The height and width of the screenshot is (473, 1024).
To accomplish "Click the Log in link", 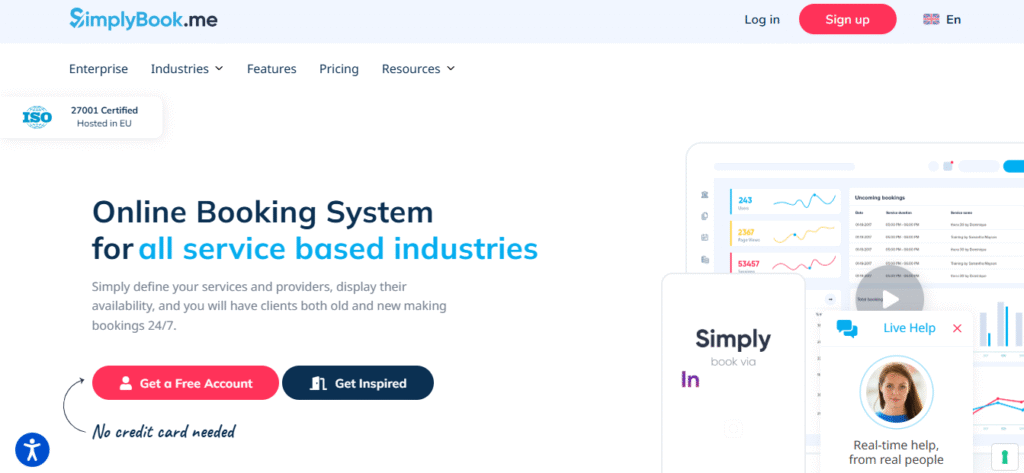I will (x=762, y=19).
